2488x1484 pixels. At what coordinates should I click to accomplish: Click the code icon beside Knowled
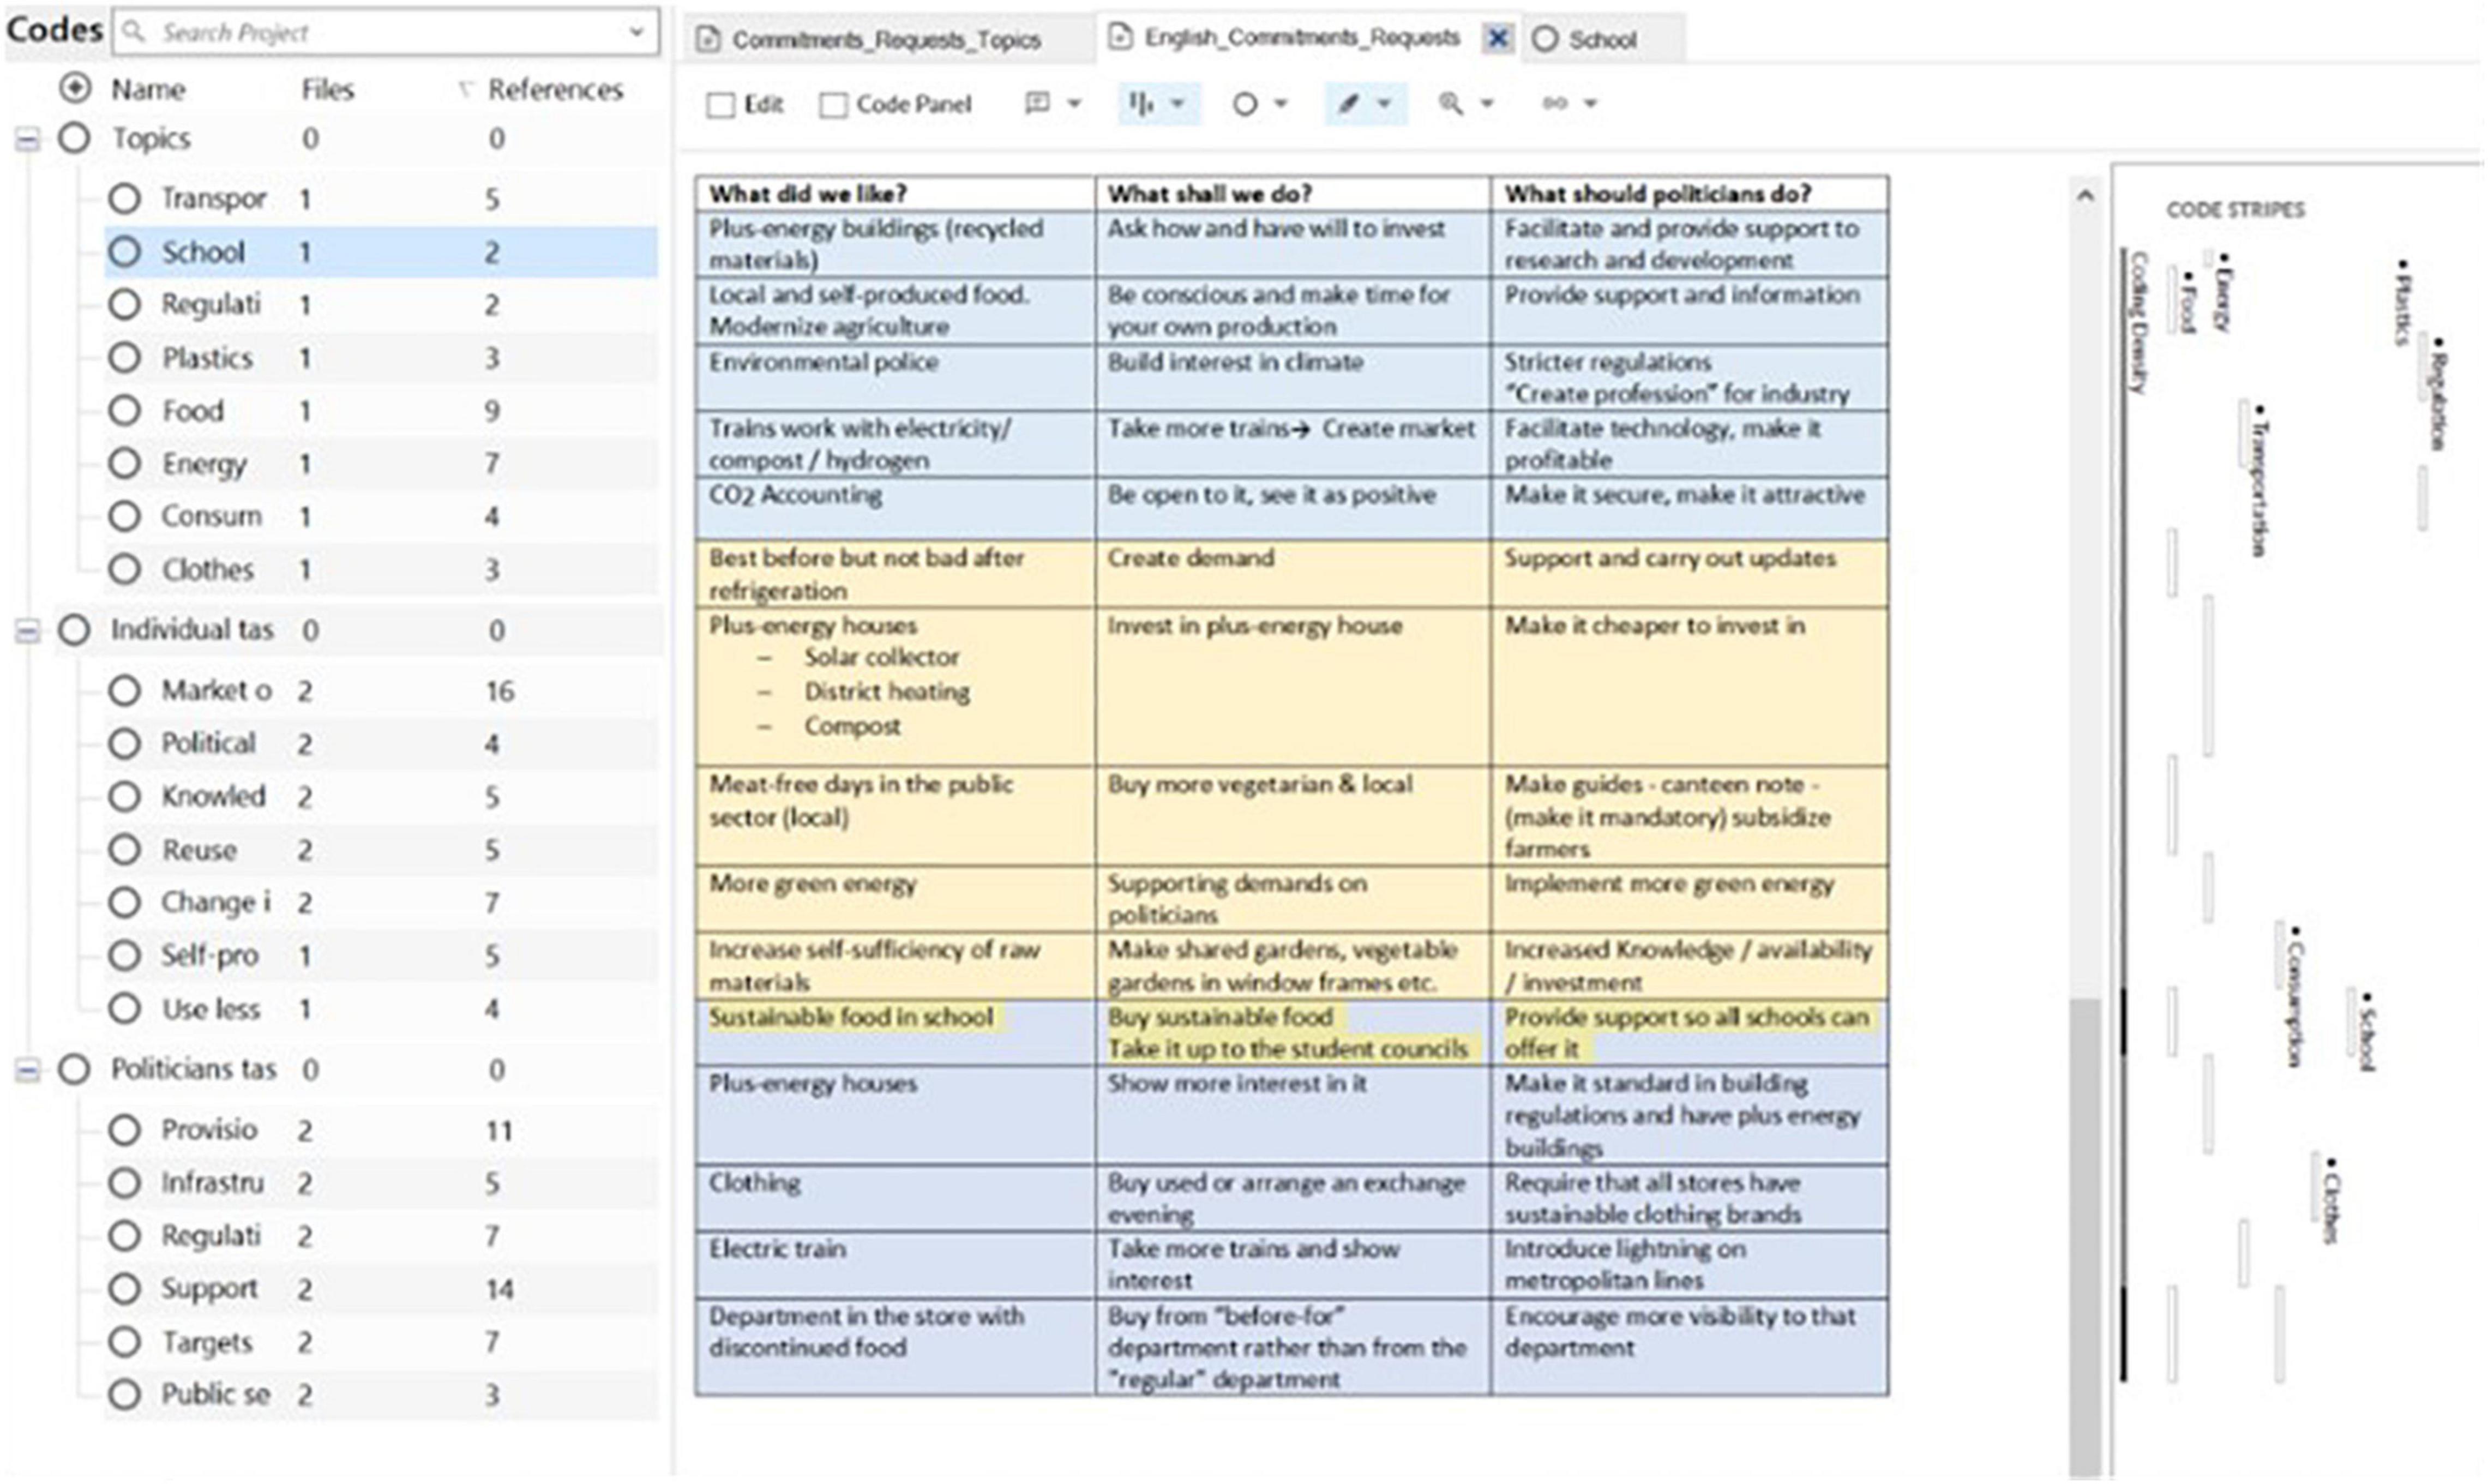124,796
